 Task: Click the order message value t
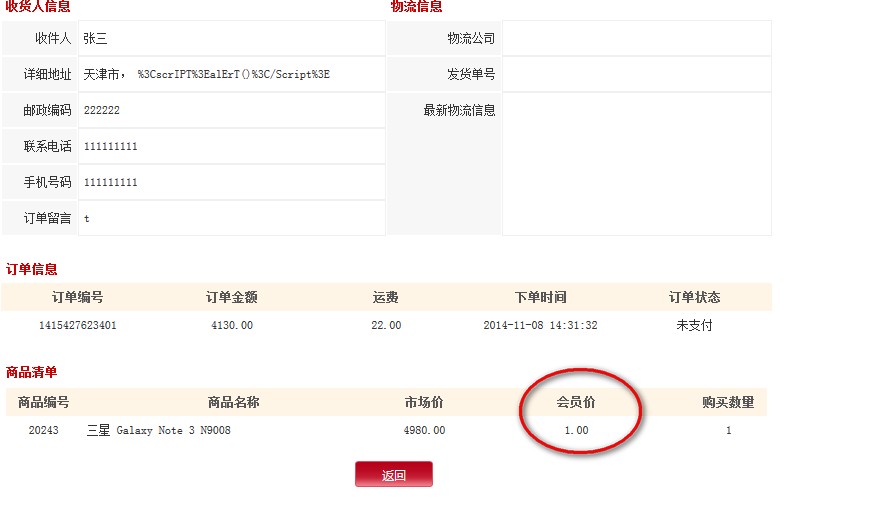(x=87, y=218)
